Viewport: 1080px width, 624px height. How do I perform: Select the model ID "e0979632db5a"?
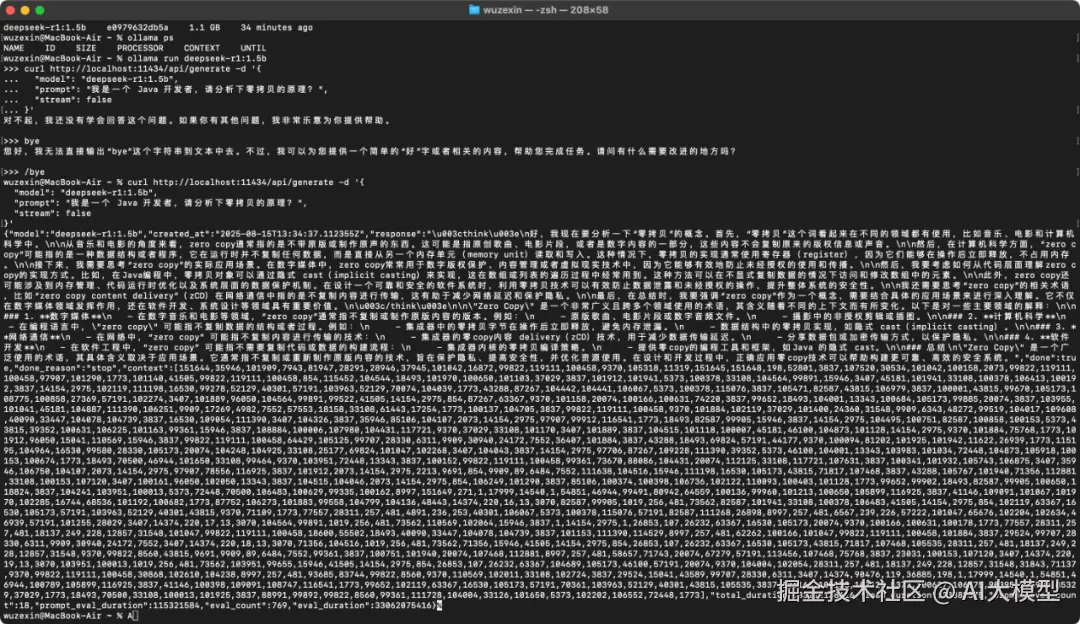pos(137,28)
